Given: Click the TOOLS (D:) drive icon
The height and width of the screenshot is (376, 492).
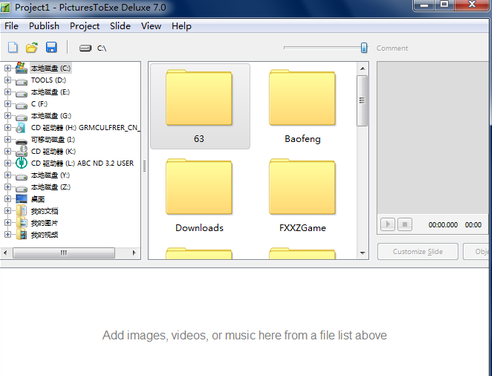Looking at the screenshot, I should click(x=21, y=81).
